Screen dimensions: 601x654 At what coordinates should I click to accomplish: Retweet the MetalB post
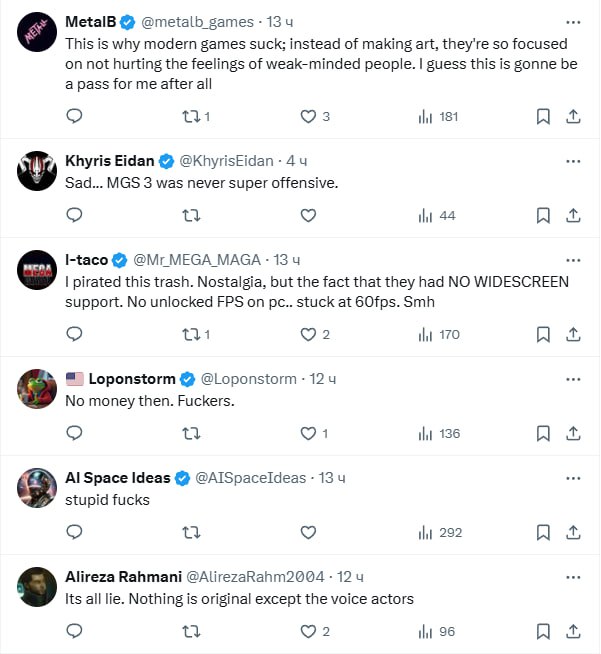pyautogui.click(x=191, y=117)
